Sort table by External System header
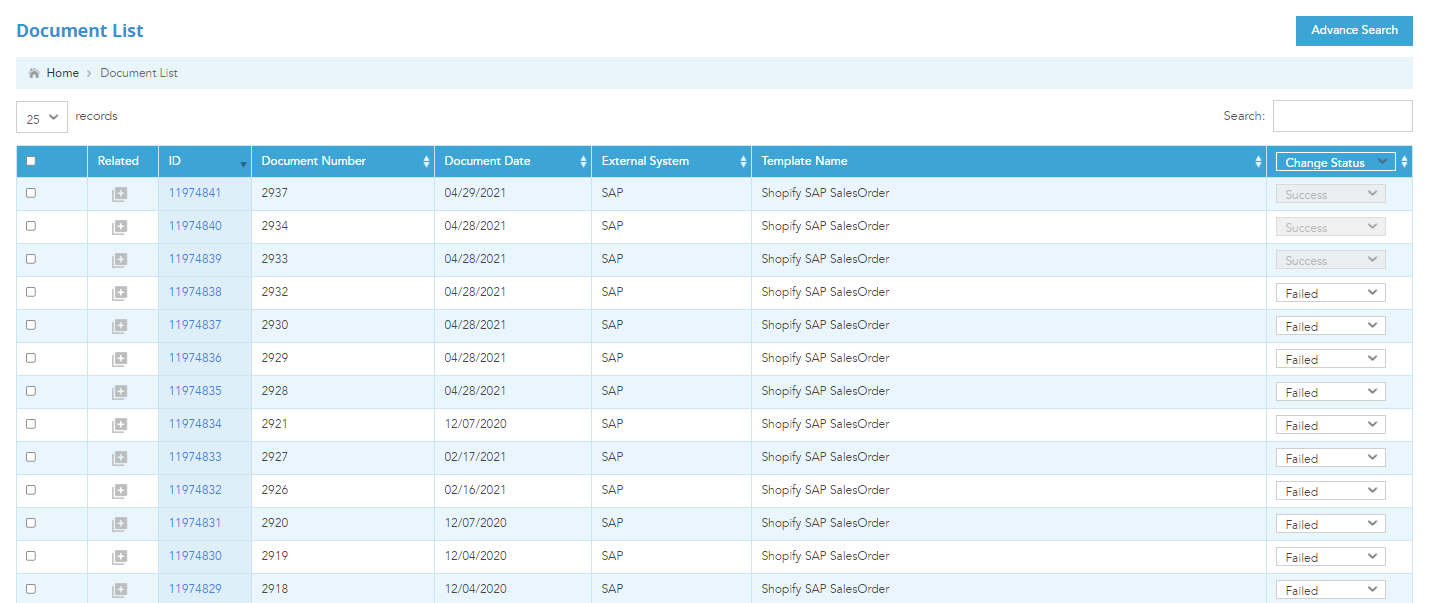The image size is (1429, 603). (x=645, y=161)
